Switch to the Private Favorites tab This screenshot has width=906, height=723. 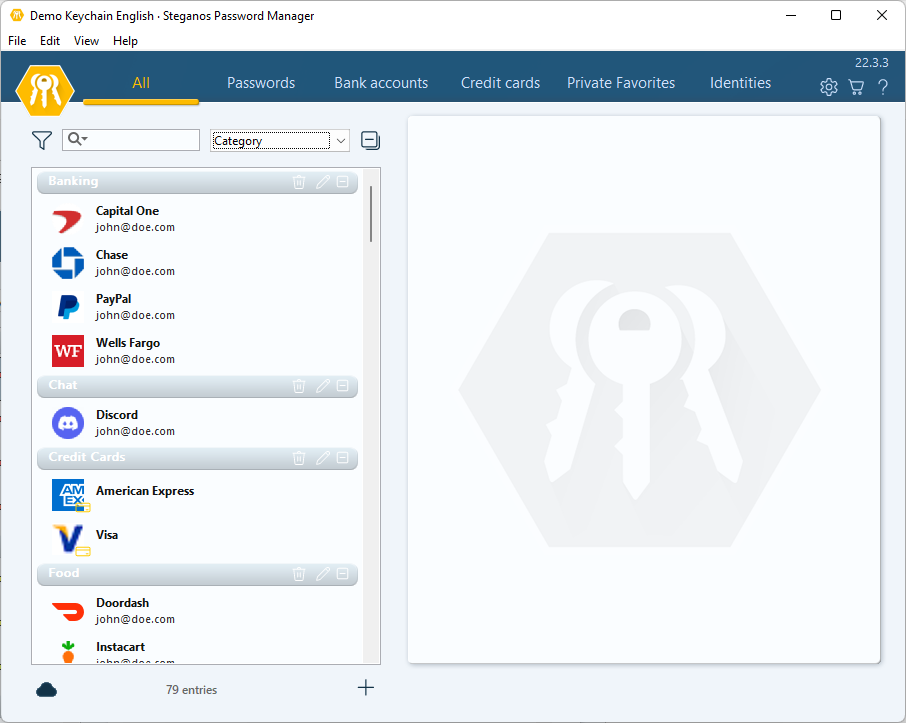click(621, 83)
